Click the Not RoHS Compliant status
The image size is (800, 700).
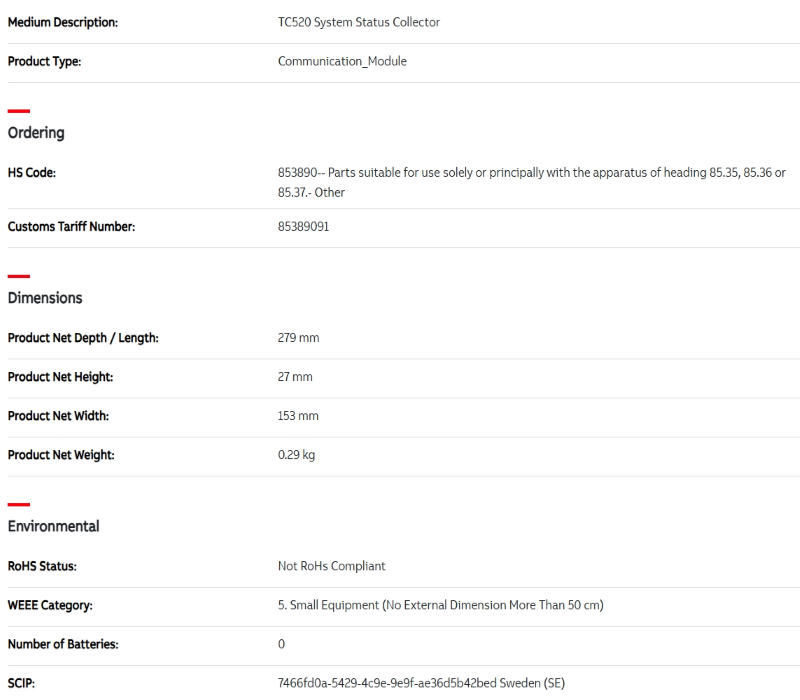click(x=331, y=566)
